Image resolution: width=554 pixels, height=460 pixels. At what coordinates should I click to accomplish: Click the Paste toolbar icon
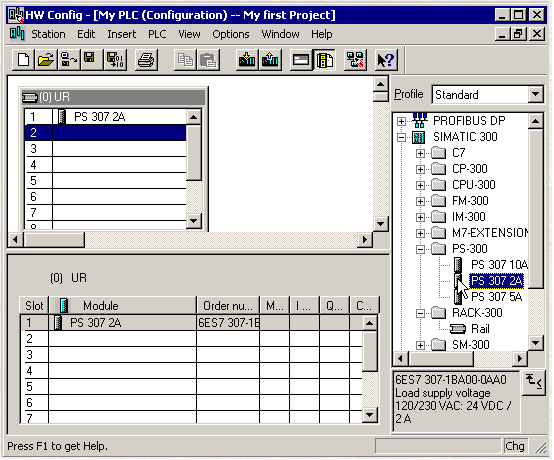208,60
